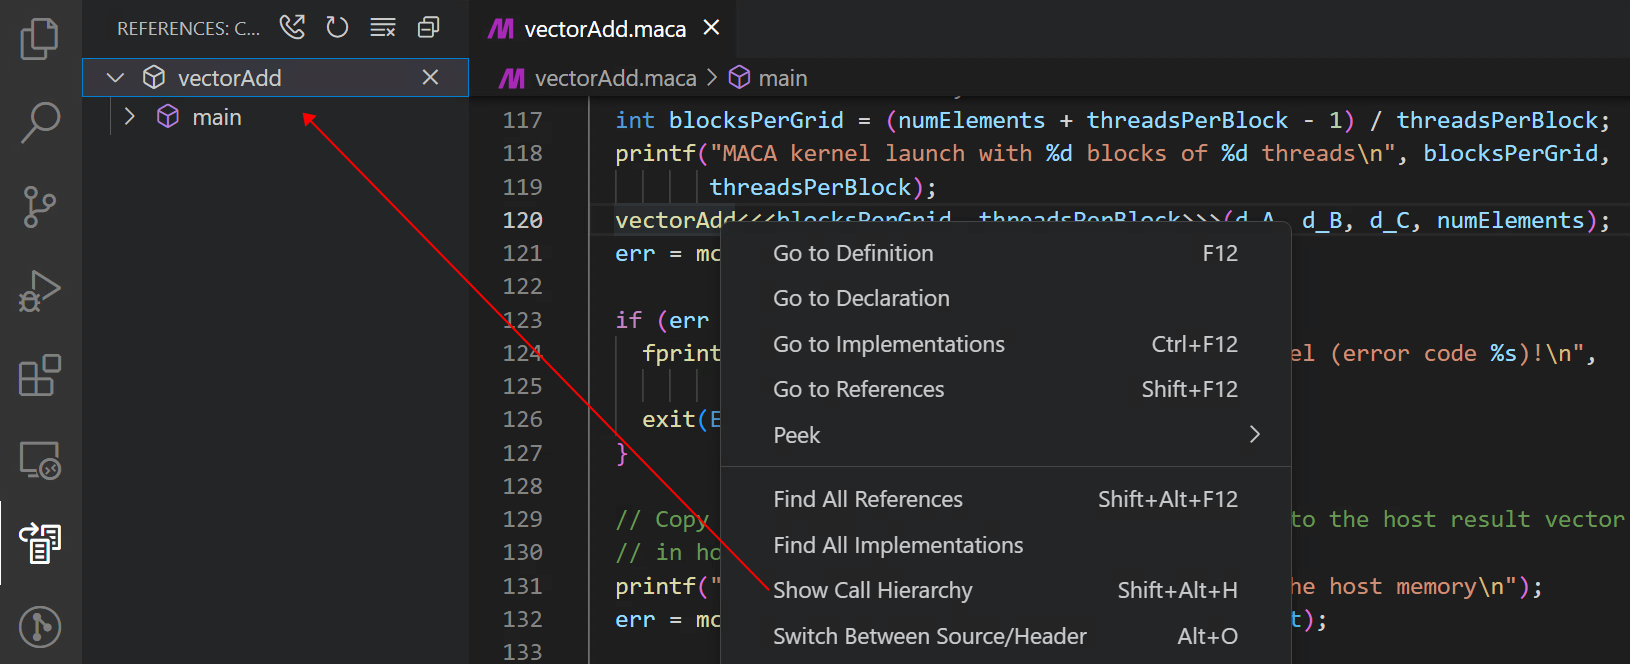The height and width of the screenshot is (664, 1630).
Task: Dismiss the vectorAdd entry from call hierarchy
Action: (430, 77)
